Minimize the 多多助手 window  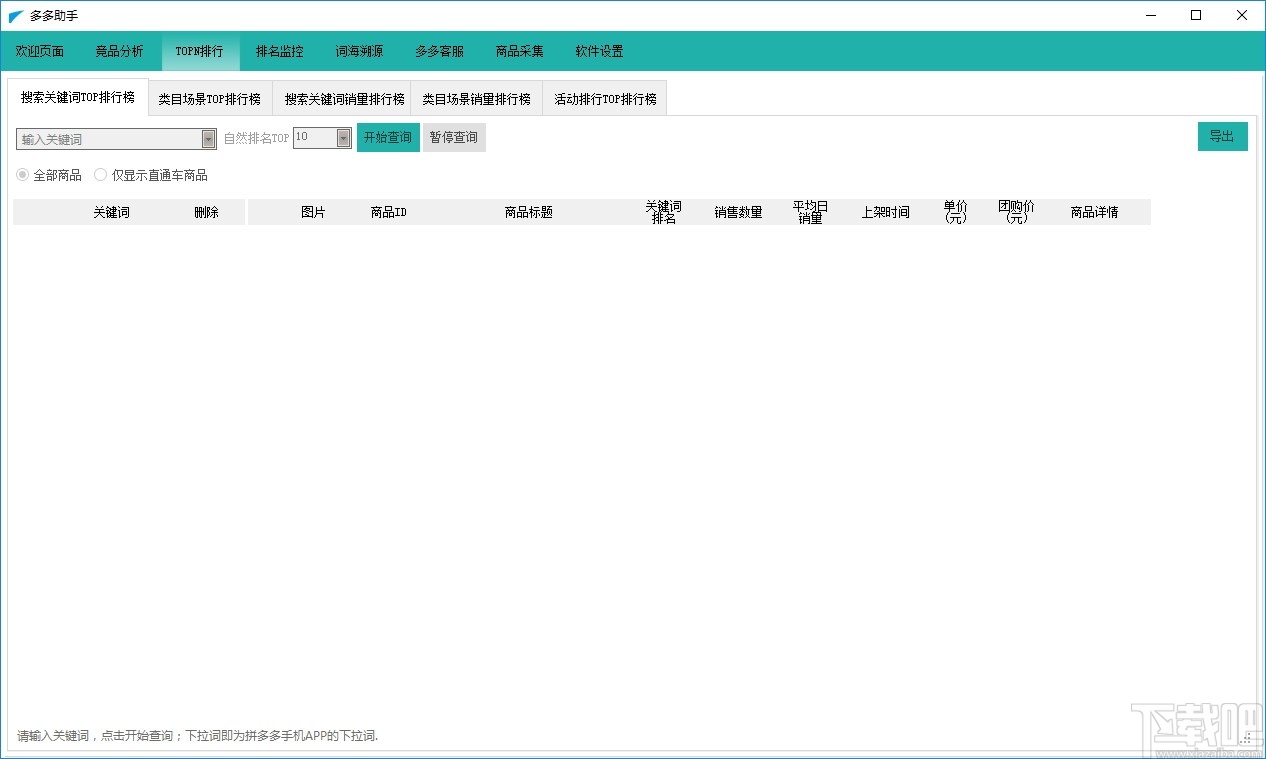click(1152, 16)
